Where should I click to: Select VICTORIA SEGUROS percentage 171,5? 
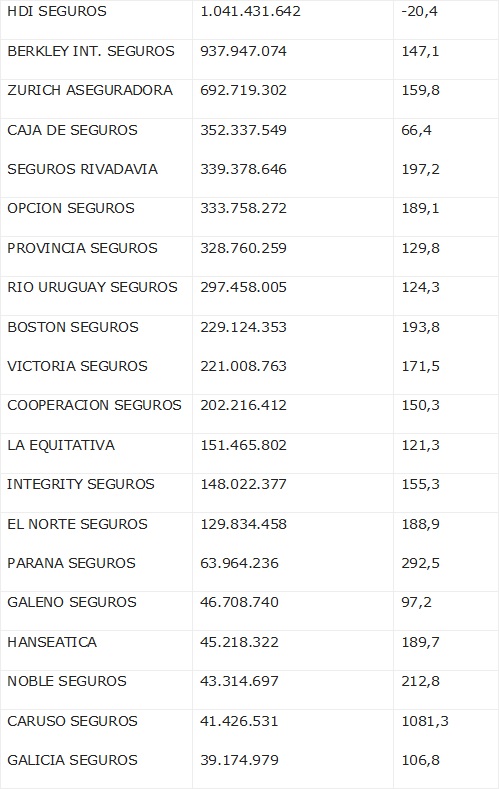tap(421, 366)
